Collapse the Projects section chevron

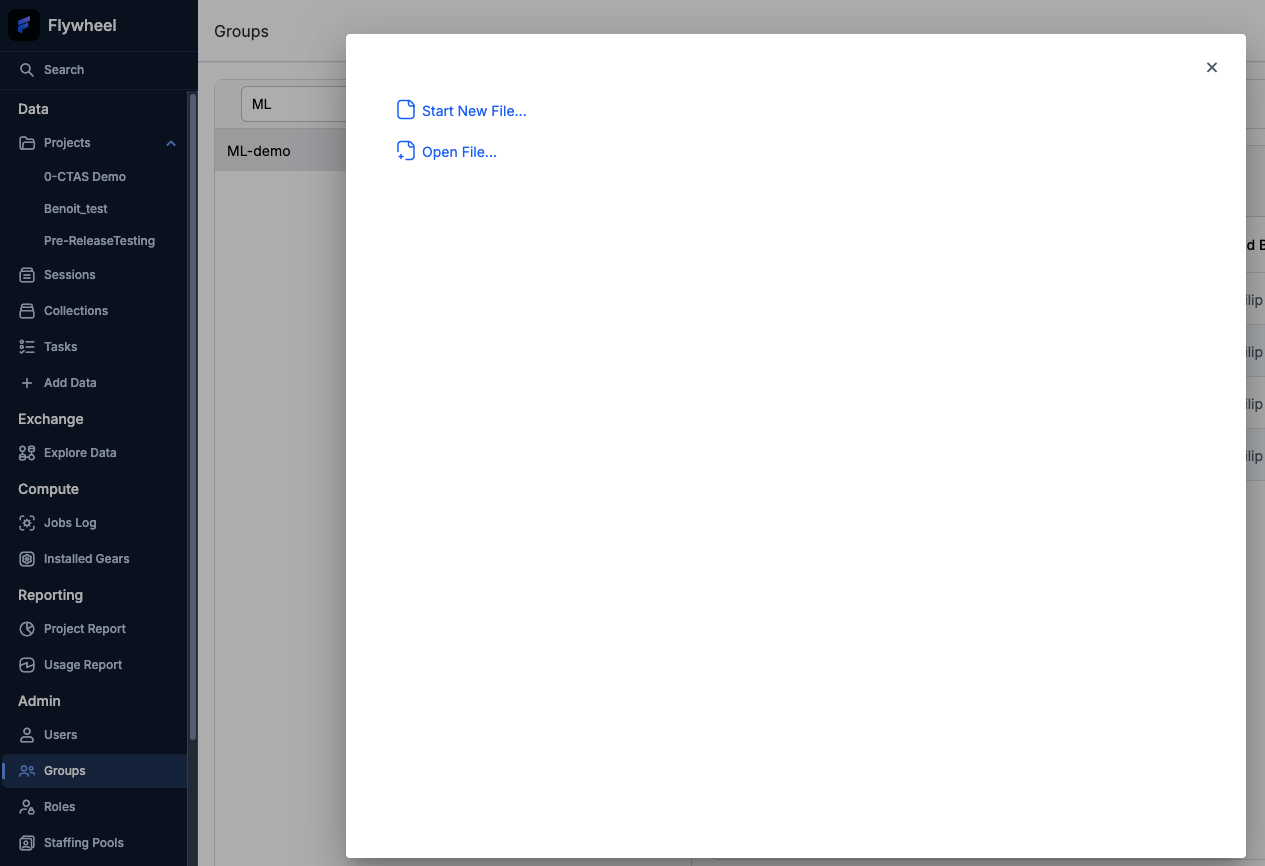(170, 143)
